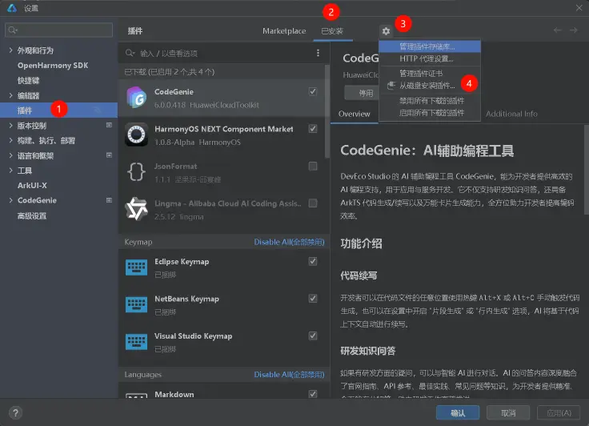Image resolution: width=589 pixels, height=426 pixels.
Task: Expand the CodeGenie settings node
Action: 11,200
